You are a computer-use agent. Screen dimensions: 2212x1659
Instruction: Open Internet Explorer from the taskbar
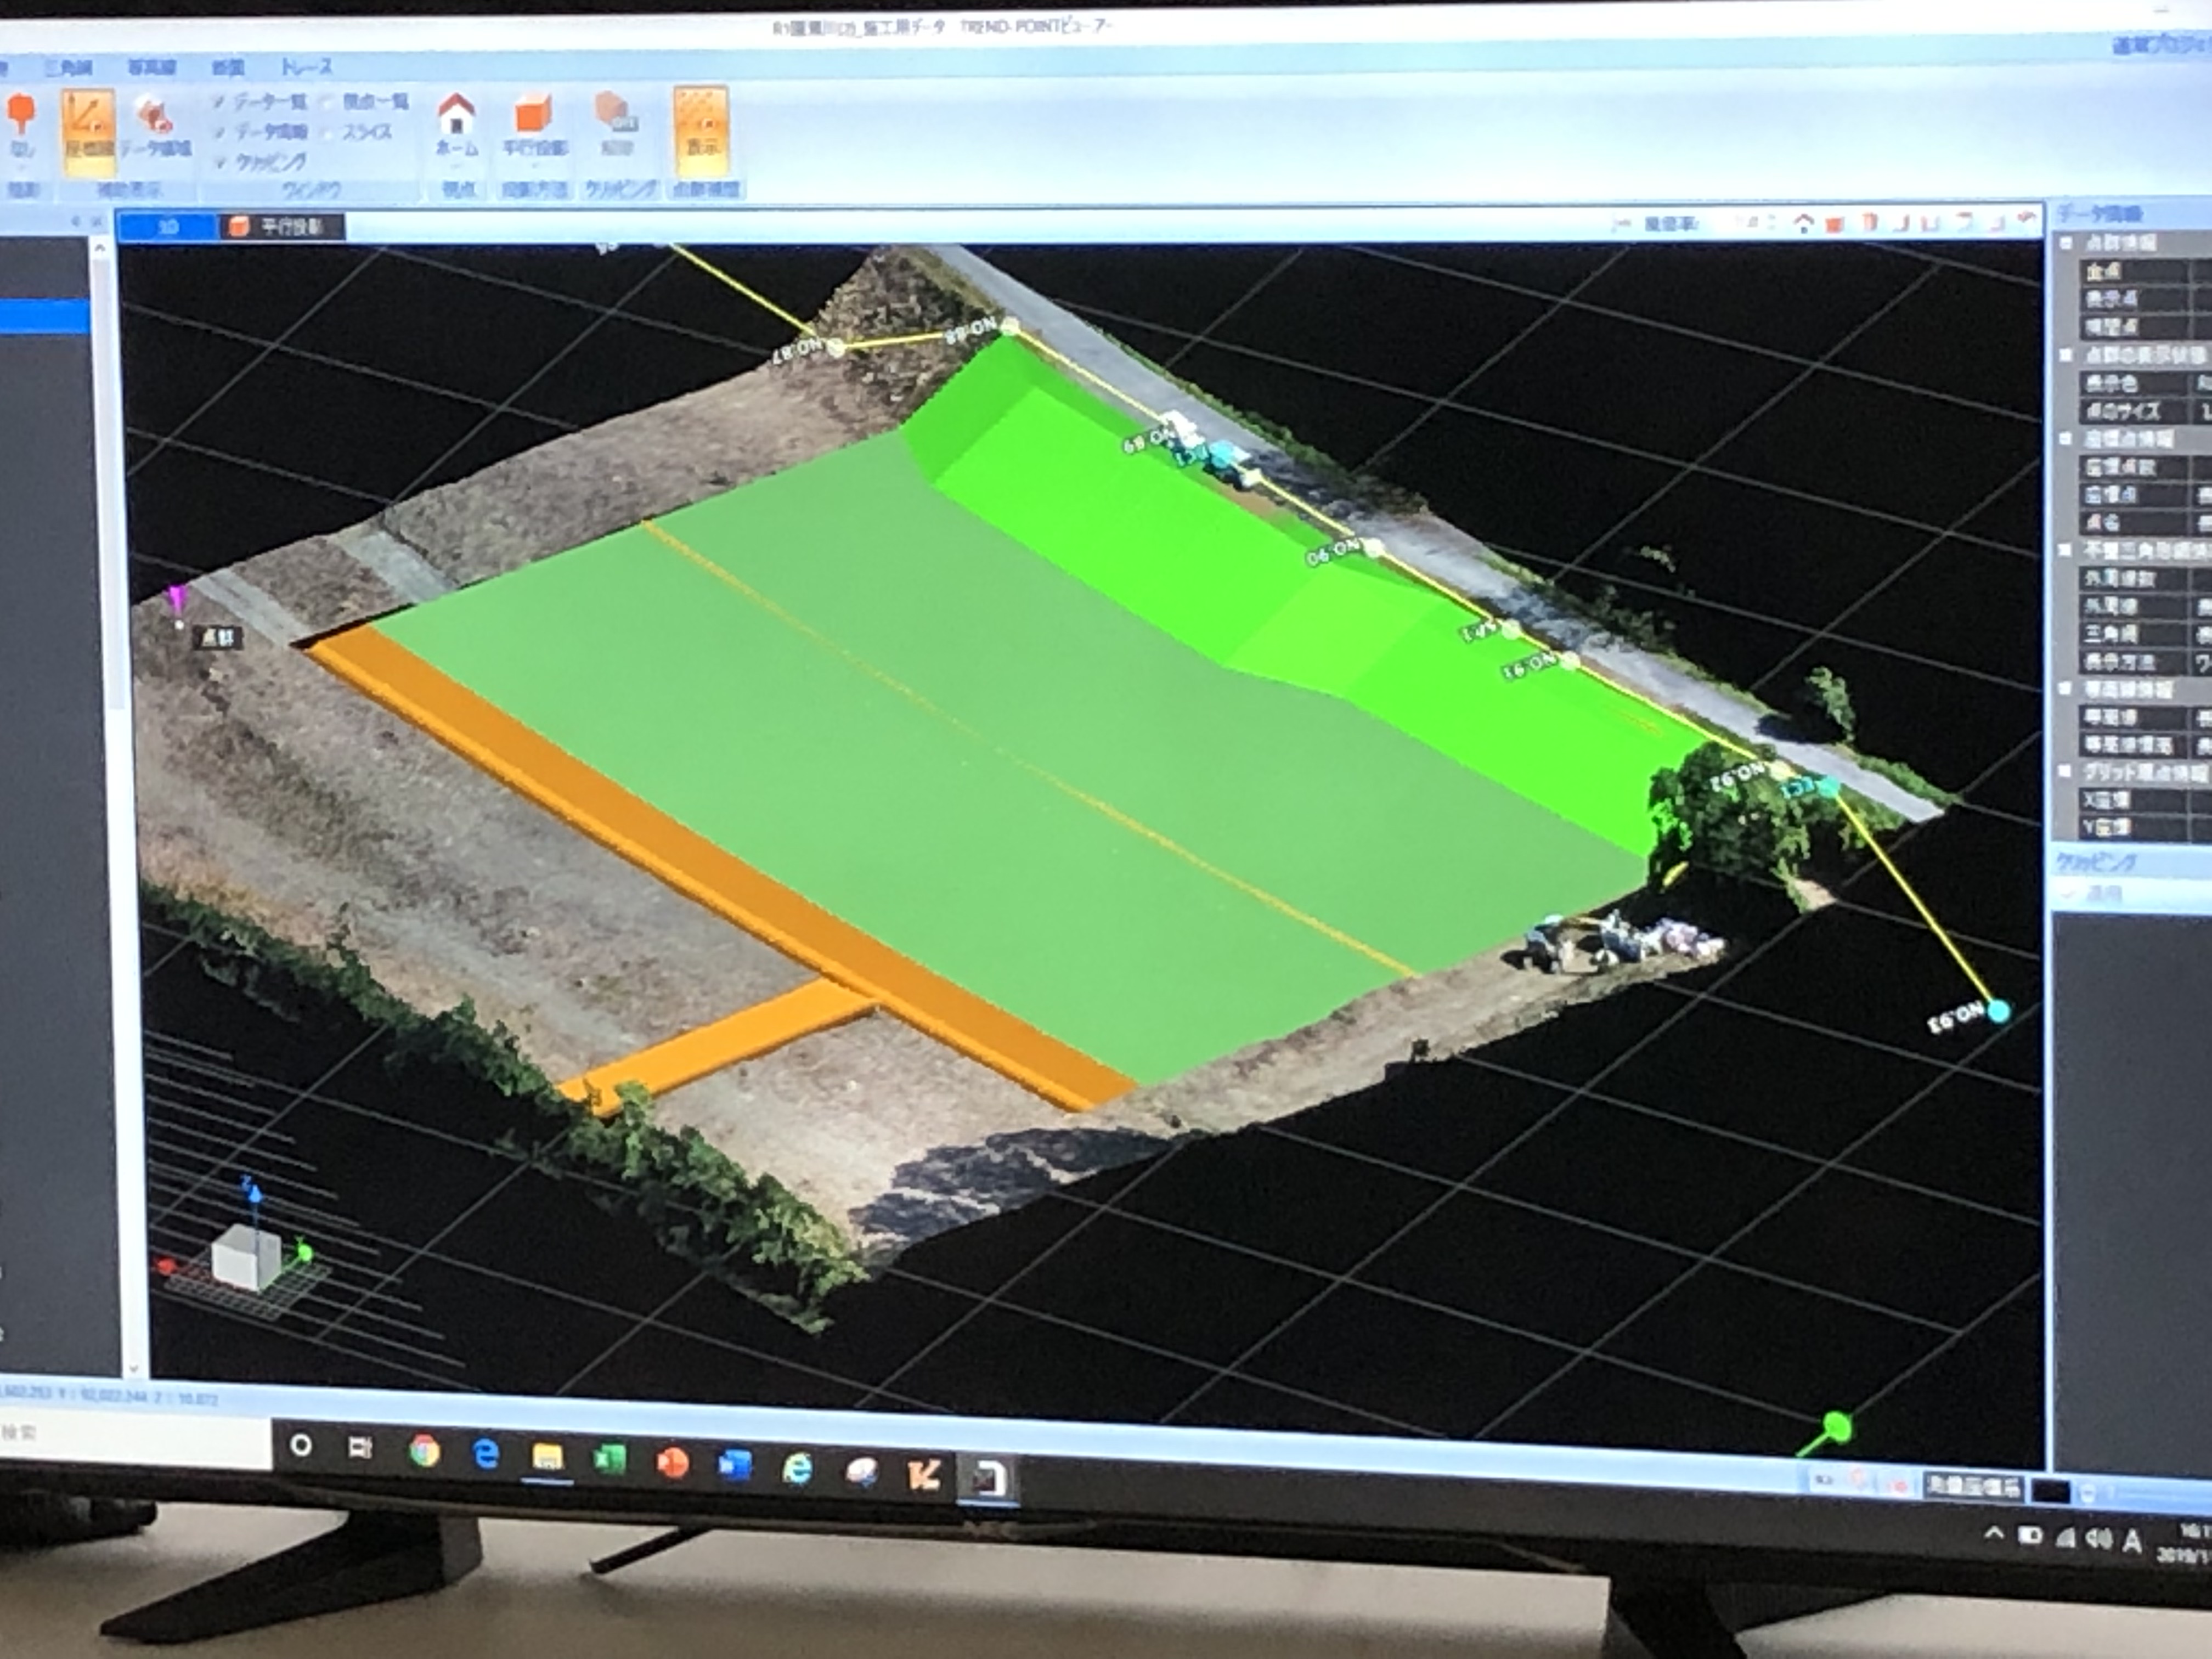point(797,1468)
